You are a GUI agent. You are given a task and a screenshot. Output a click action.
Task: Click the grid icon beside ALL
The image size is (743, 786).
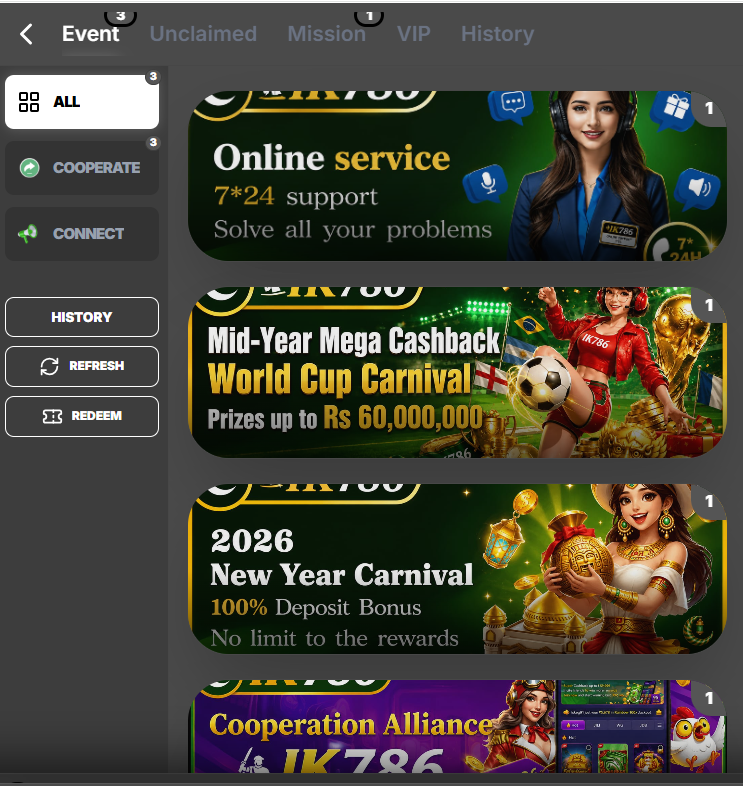pos(29,102)
